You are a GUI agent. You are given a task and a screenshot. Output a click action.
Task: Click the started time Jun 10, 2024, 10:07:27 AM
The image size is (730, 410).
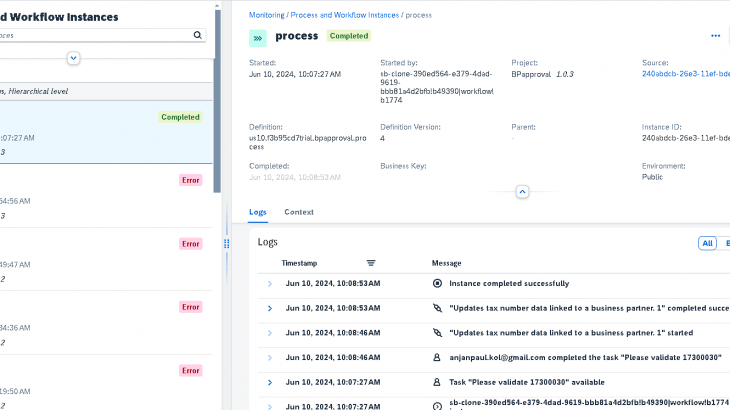pyautogui.click(x=295, y=74)
